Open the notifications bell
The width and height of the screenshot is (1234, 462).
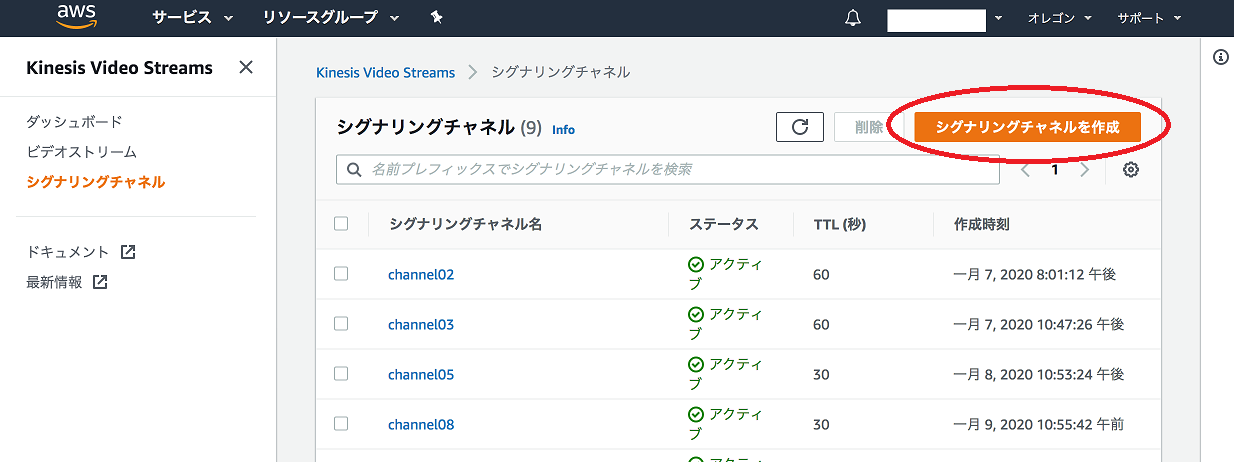853,18
